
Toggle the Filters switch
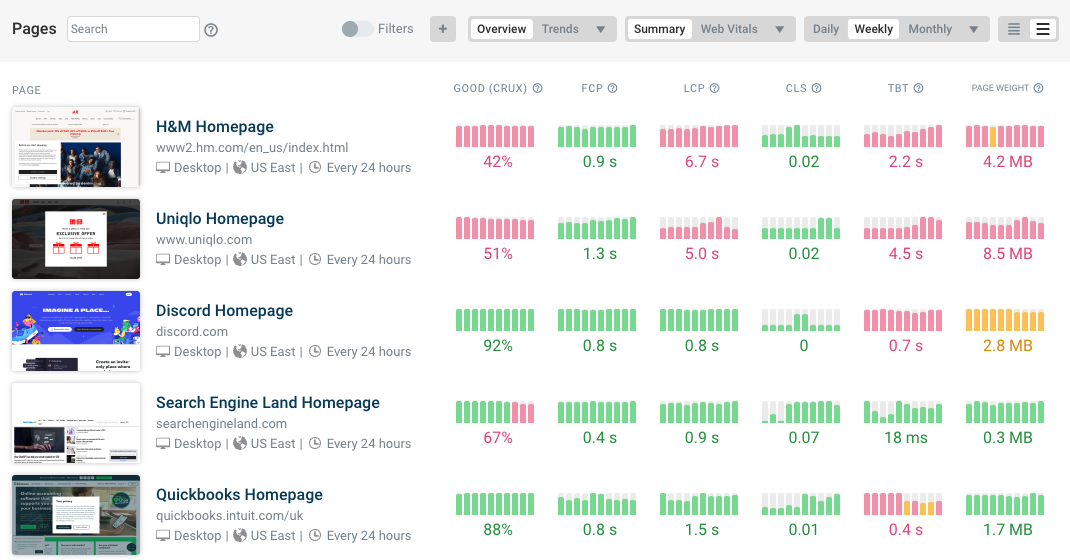[x=357, y=29]
